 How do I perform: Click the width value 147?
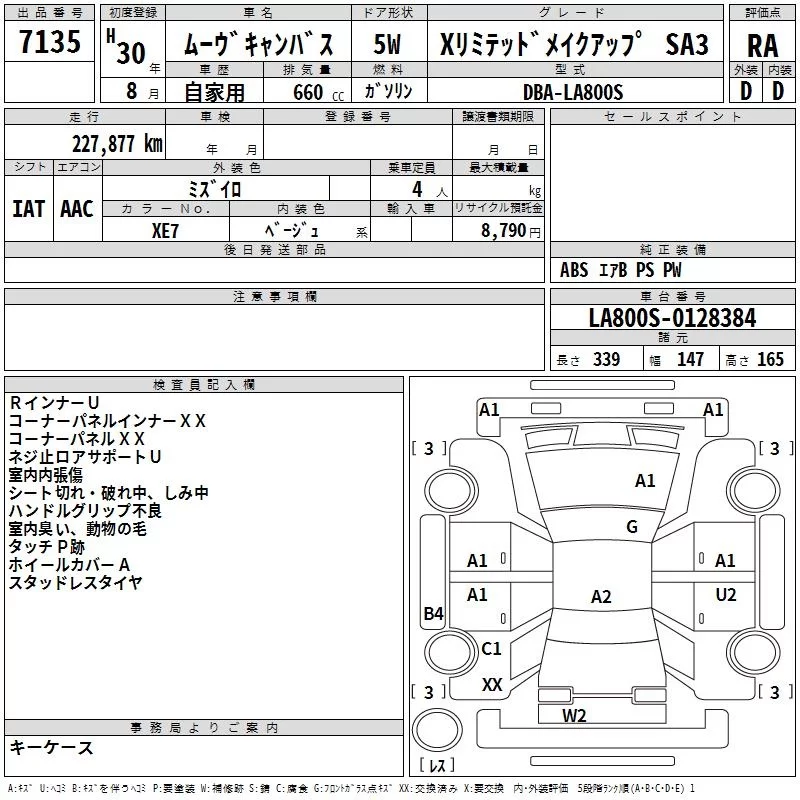(x=690, y=359)
